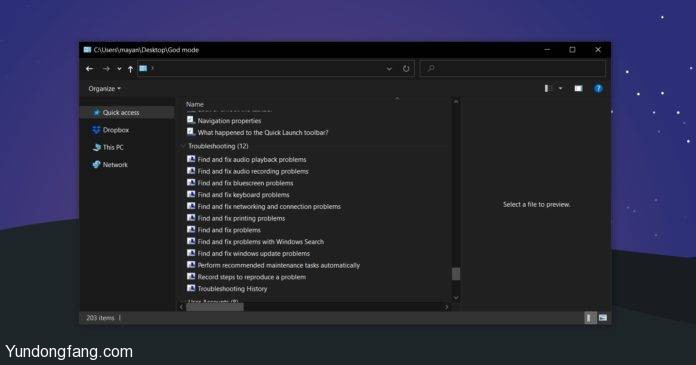The width and height of the screenshot is (696, 365).
Task: Select Find and fix windows update problems
Action: [253, 254]
